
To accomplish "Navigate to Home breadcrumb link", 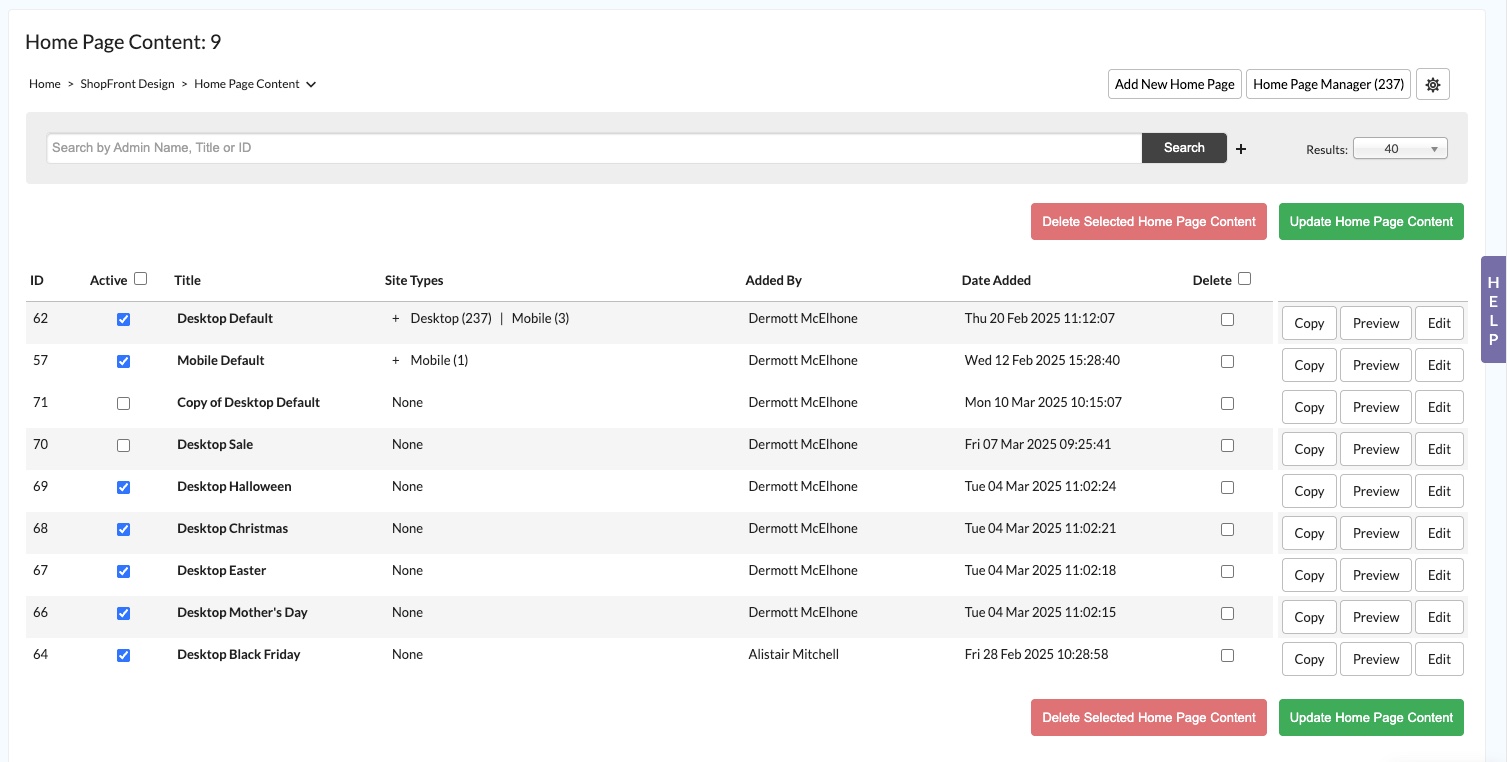I will [45, 84].
